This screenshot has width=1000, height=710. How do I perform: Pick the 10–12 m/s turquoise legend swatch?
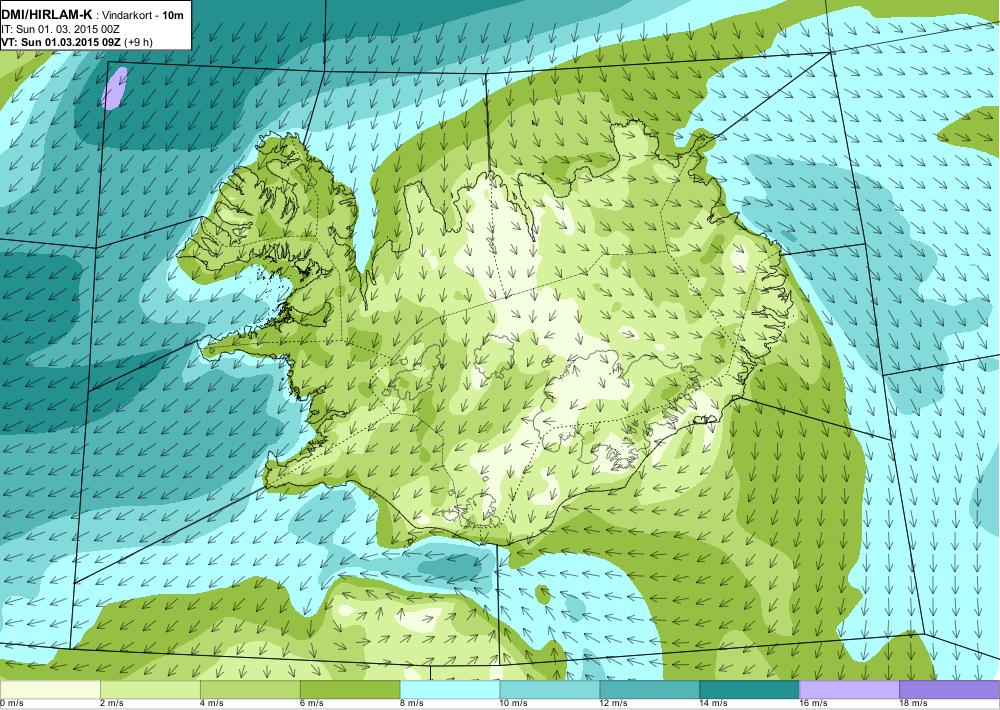pyautogui.click(x=550, y=690)
